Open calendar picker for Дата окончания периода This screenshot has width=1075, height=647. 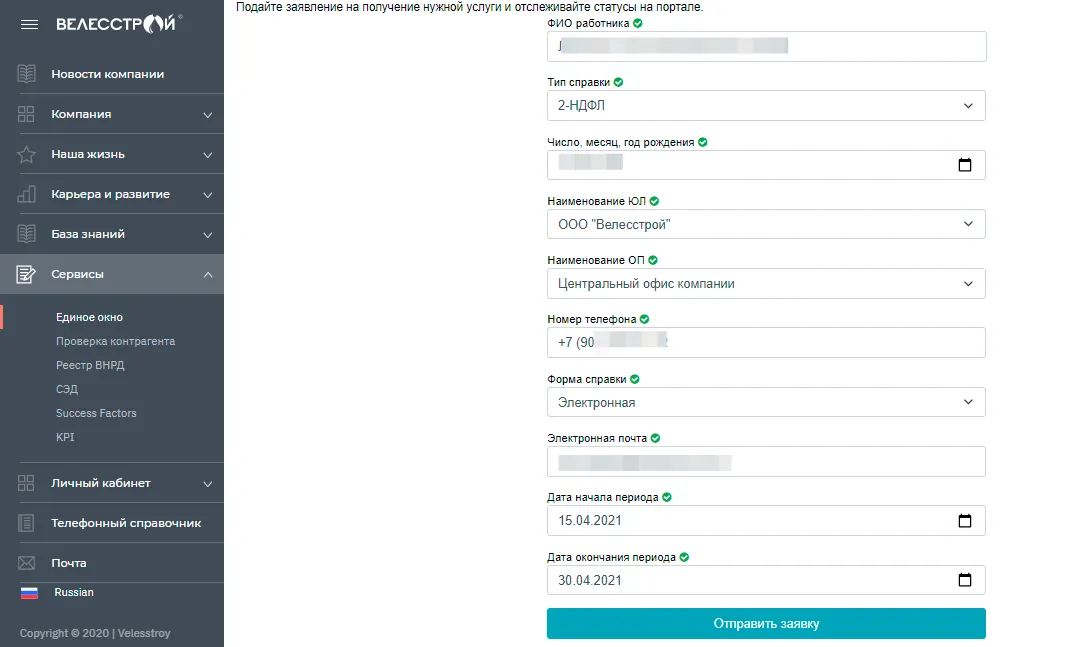(x=964, y=580)
